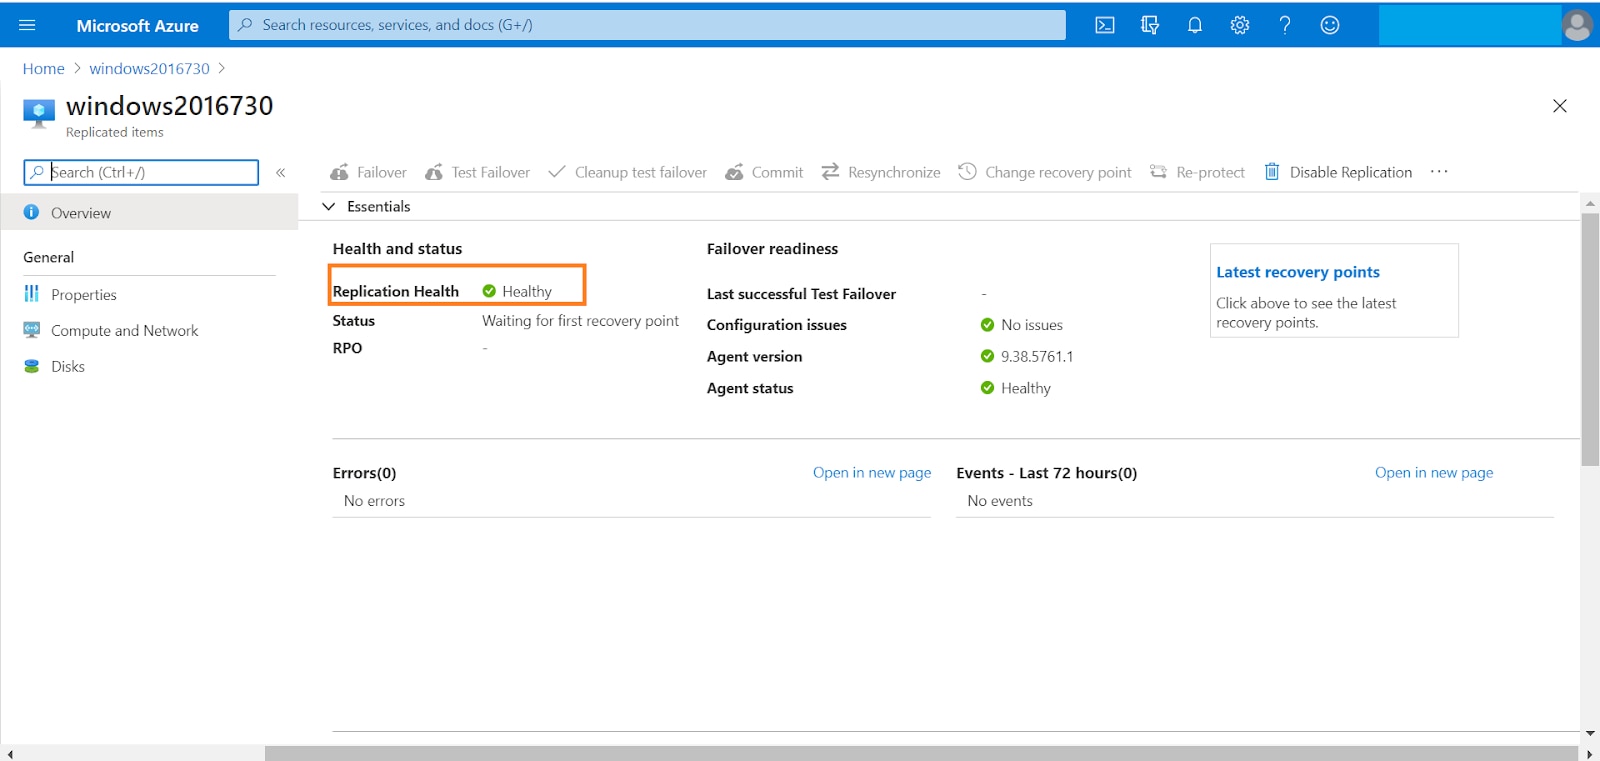1600x761 pixels.
Task: Open Latest recovery points link
Action: (x=1297, y=272)
